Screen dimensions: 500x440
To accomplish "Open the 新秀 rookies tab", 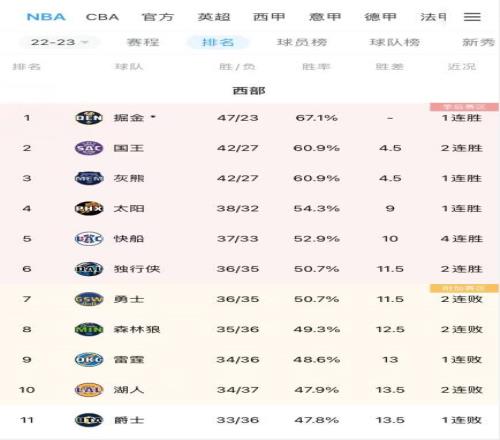I will (478, 42).
